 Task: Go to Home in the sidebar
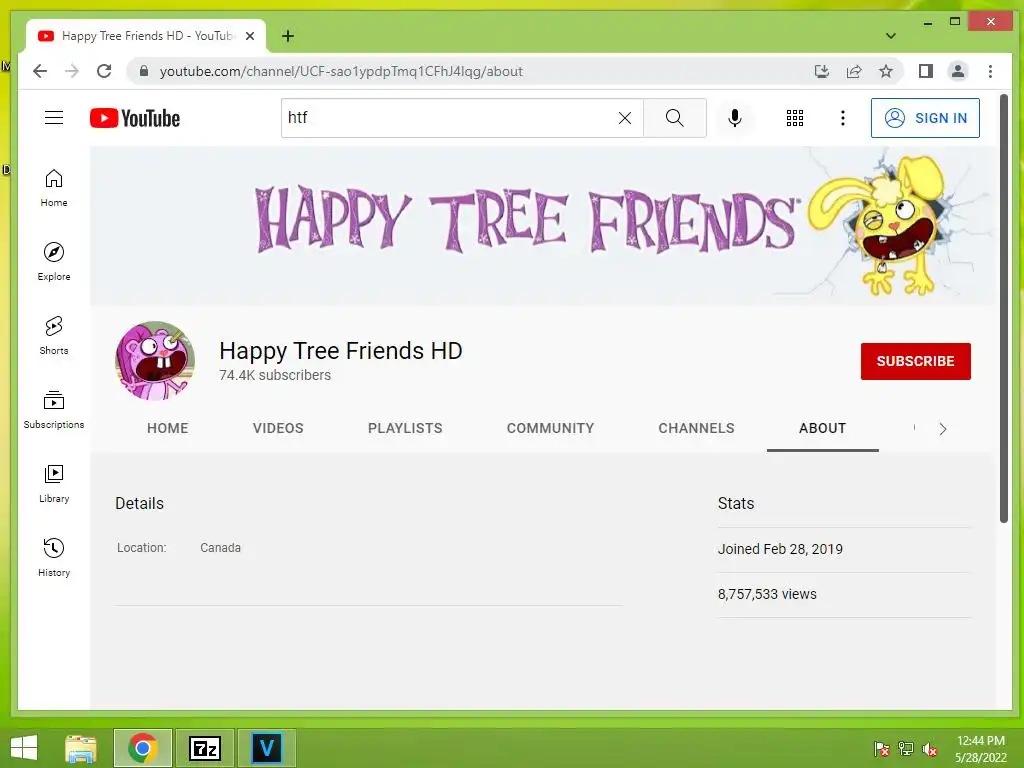pyautogui.click(x=54, y=188)
